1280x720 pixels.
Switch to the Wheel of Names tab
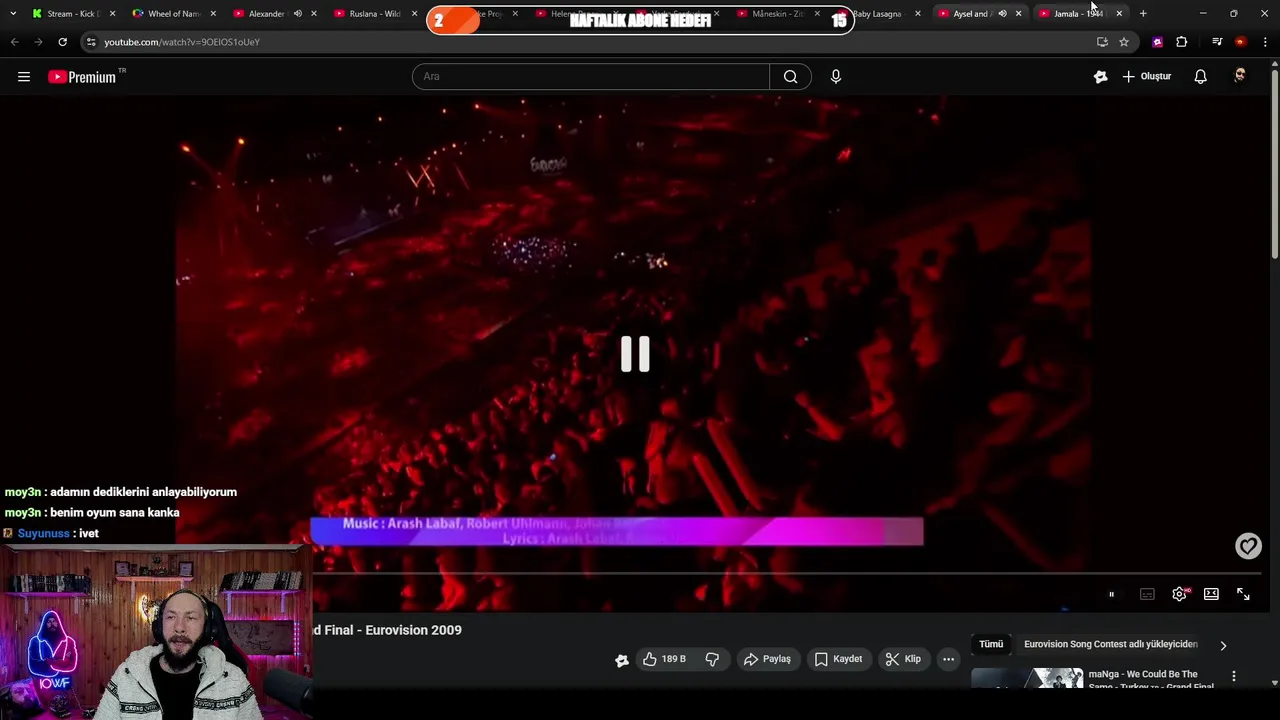pos(174,13)
